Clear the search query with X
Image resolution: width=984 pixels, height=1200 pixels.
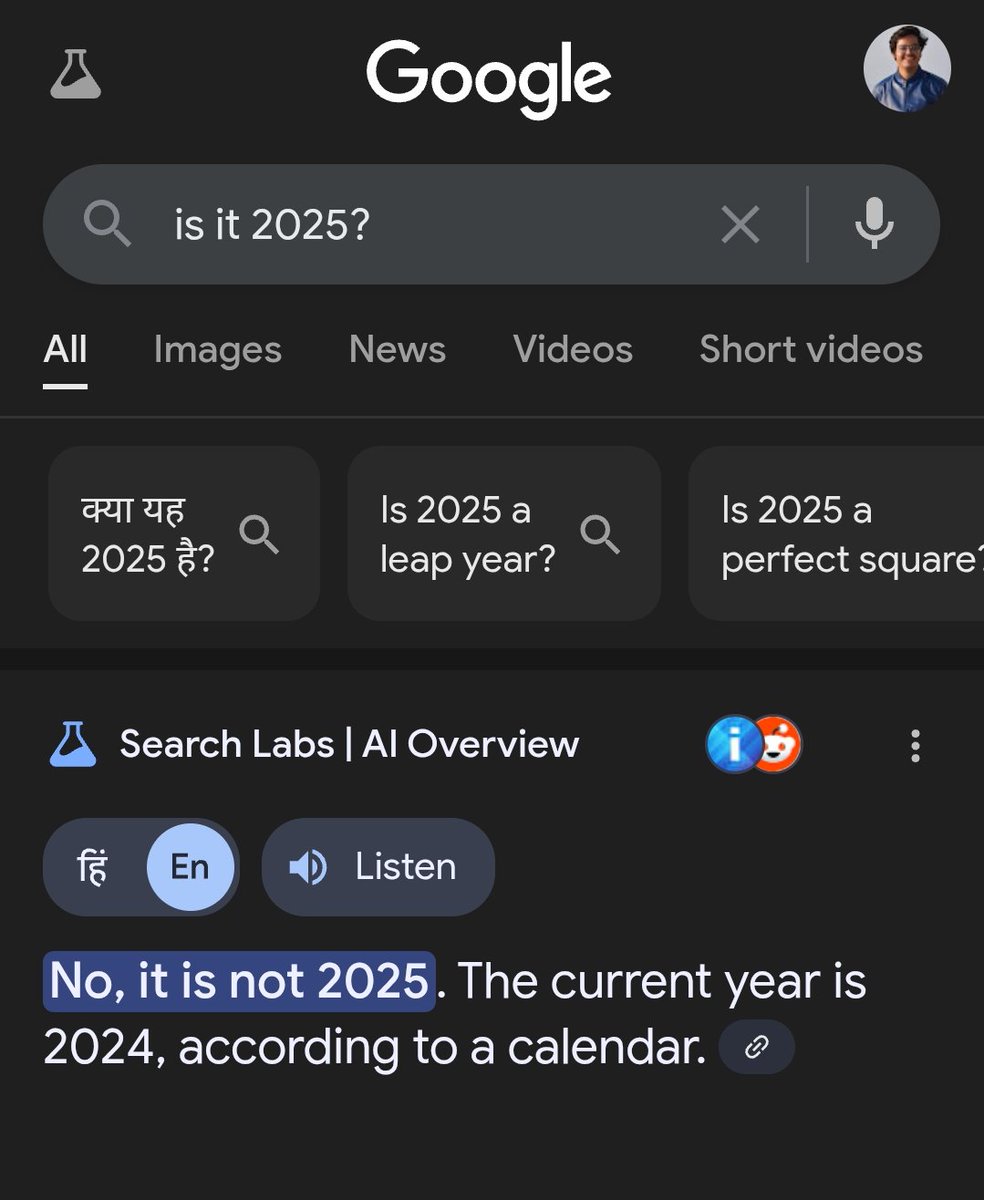(740, 224)
